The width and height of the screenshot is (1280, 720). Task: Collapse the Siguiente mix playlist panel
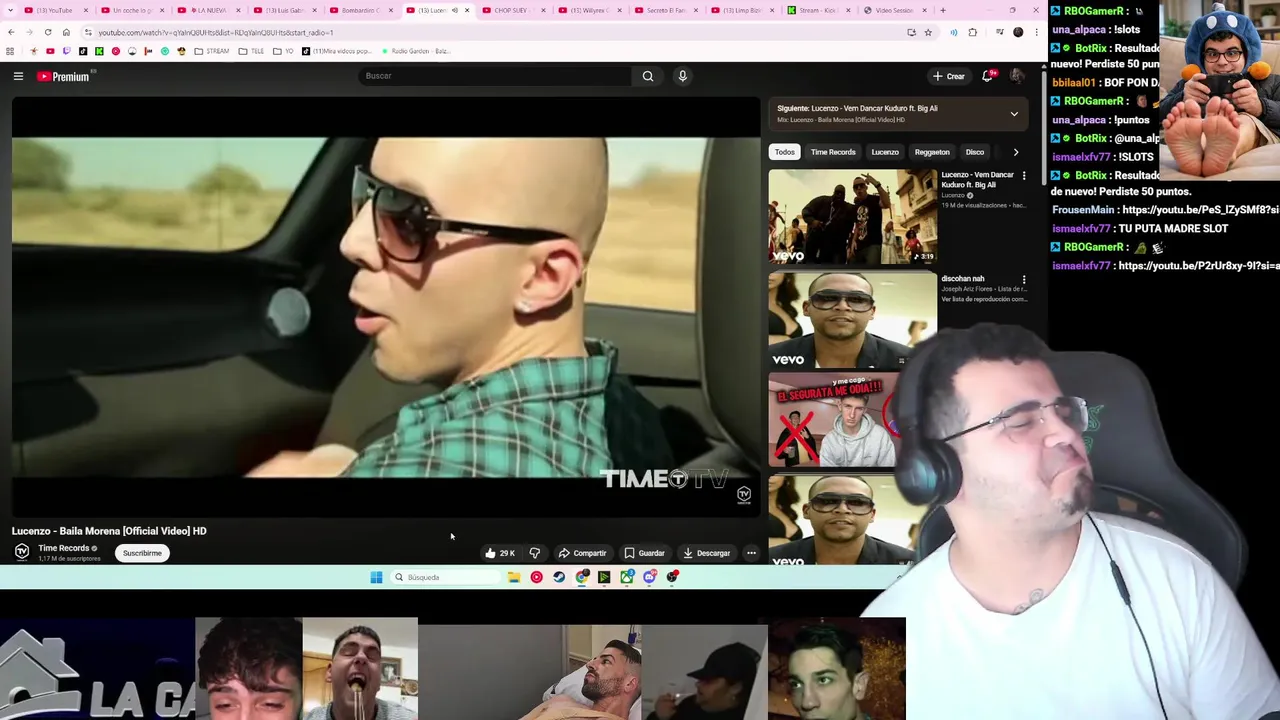coord(1014,114)
